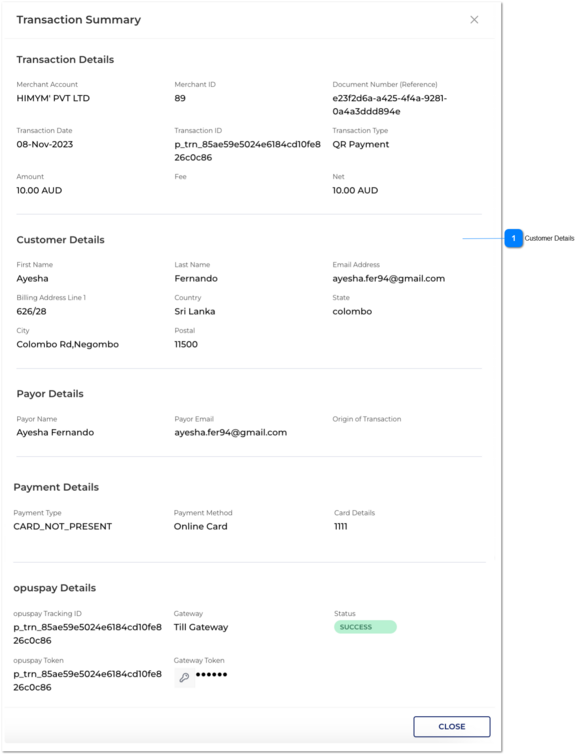Click the Fee label

[181, 177]
